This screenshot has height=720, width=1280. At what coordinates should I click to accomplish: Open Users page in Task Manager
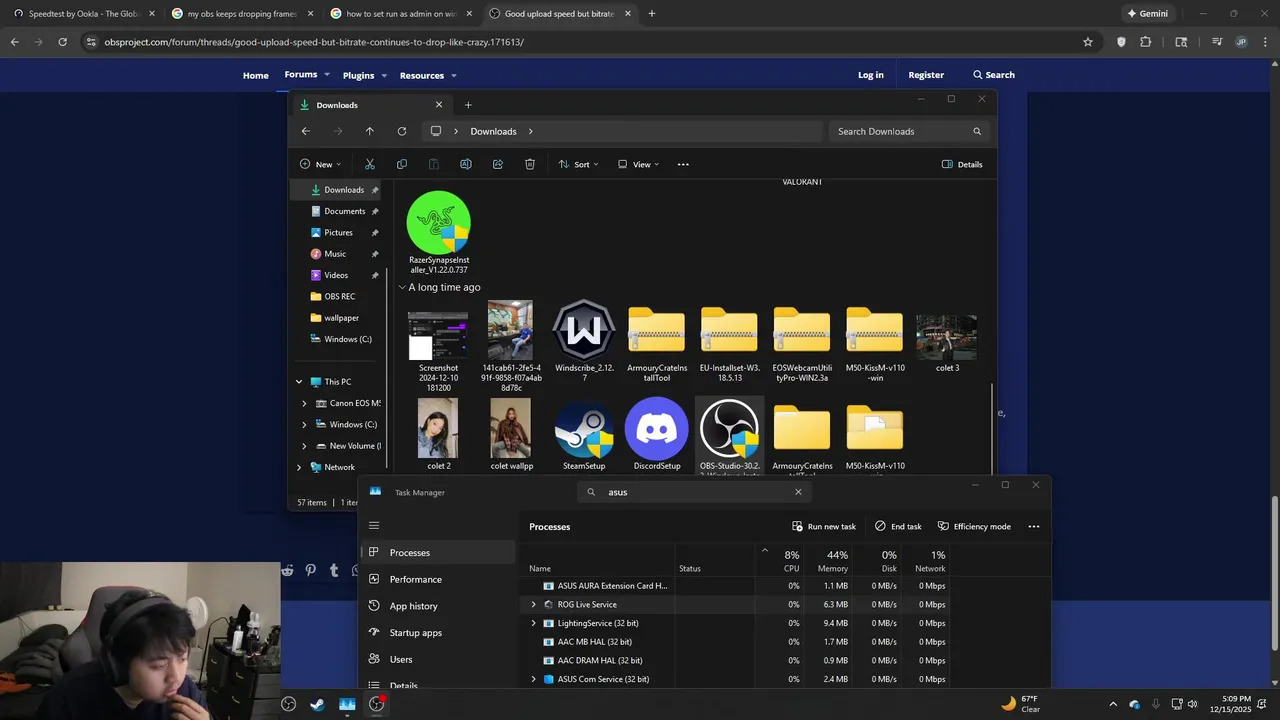click(x=437, y=659)
